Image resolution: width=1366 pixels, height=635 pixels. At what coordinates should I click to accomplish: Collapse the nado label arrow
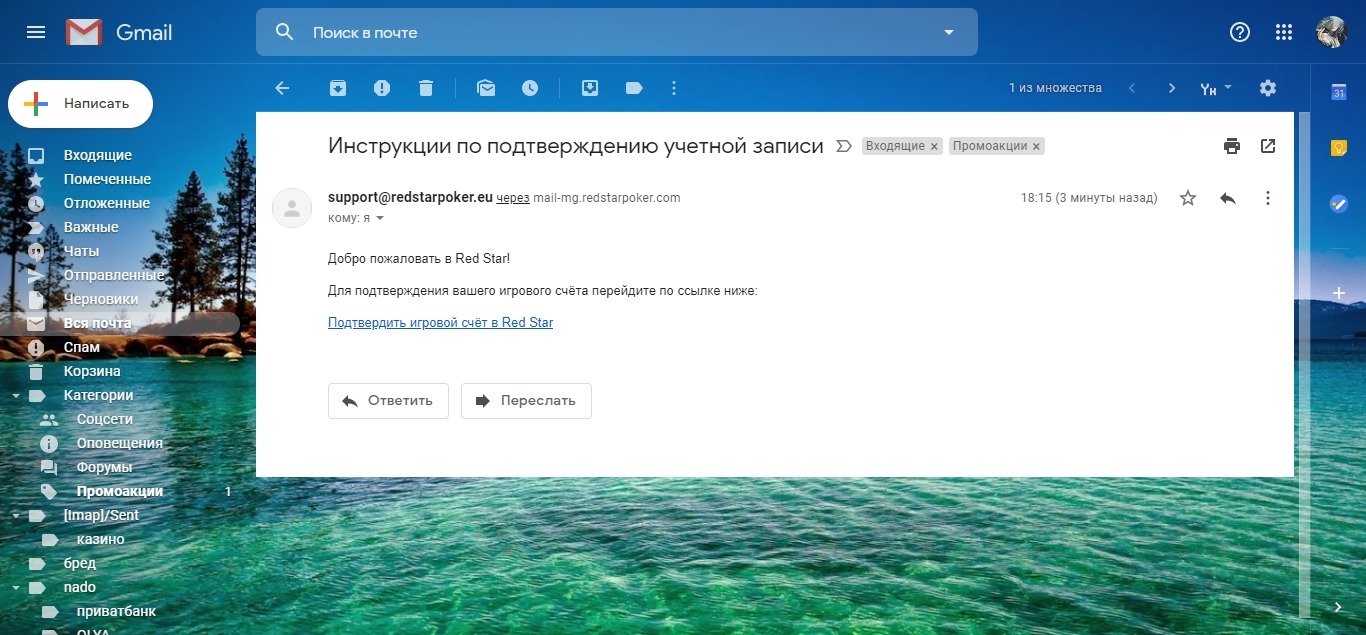coord(15,587)
